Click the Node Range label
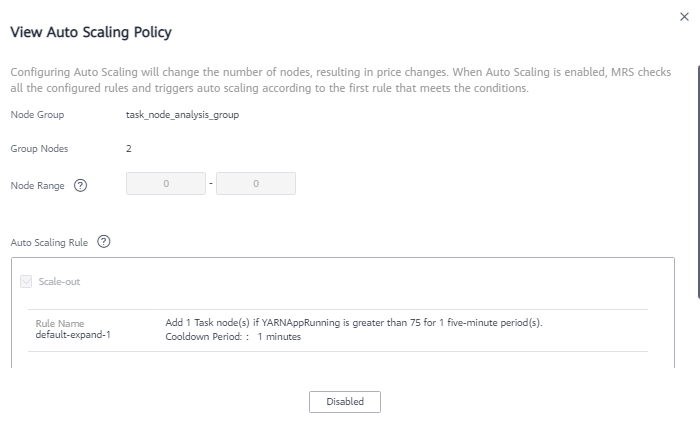The height and width of the screenshot is (422, 700). click(38, 186)
